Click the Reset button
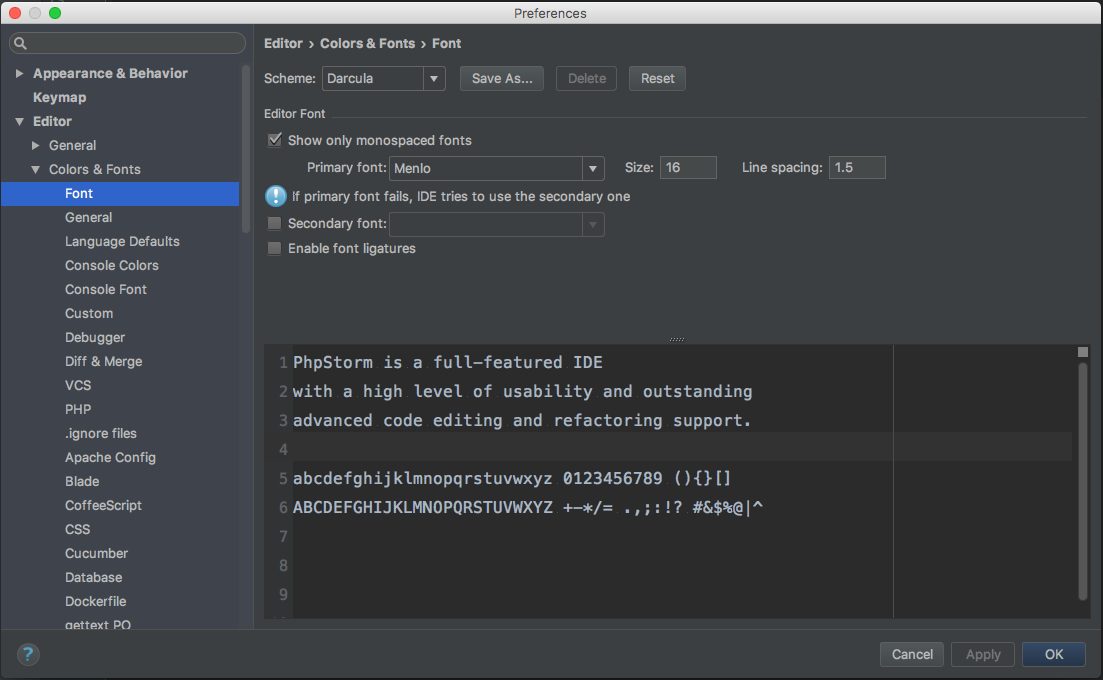1103x680 pixels. (658, 78)
